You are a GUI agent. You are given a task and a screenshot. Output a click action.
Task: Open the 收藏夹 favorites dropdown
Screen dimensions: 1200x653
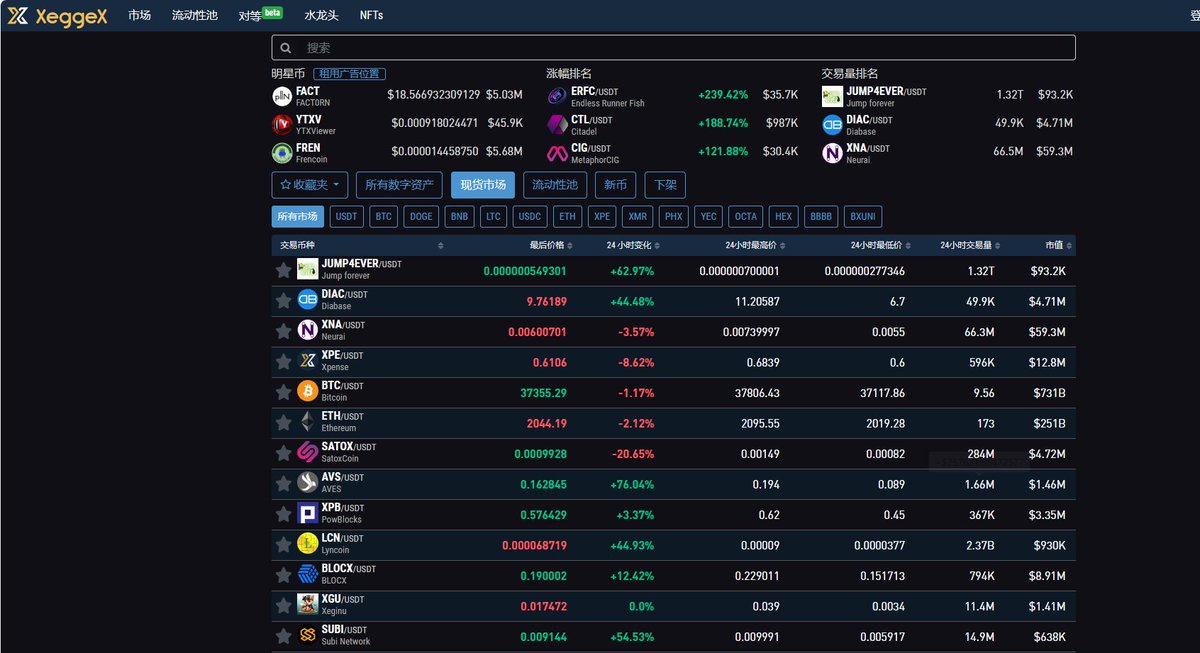click(x=309, y=185)
